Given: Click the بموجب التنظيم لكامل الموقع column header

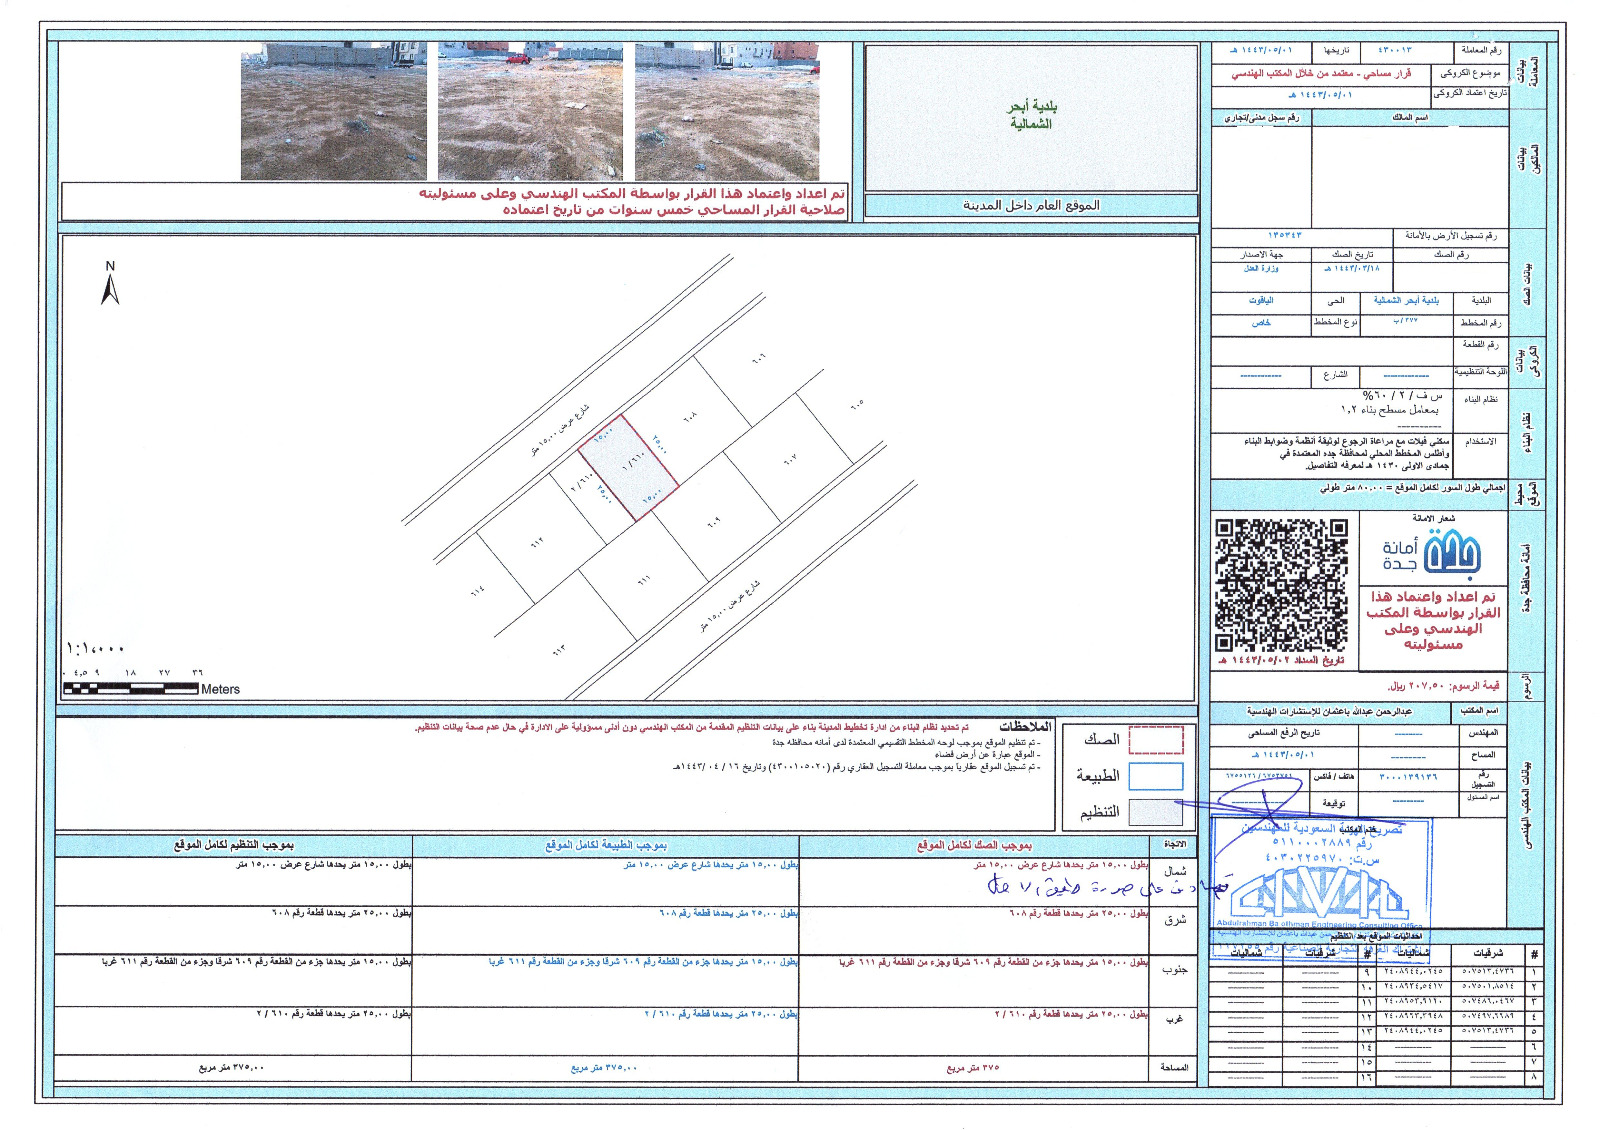Looking at the screenshot, I should pos(234,845).
